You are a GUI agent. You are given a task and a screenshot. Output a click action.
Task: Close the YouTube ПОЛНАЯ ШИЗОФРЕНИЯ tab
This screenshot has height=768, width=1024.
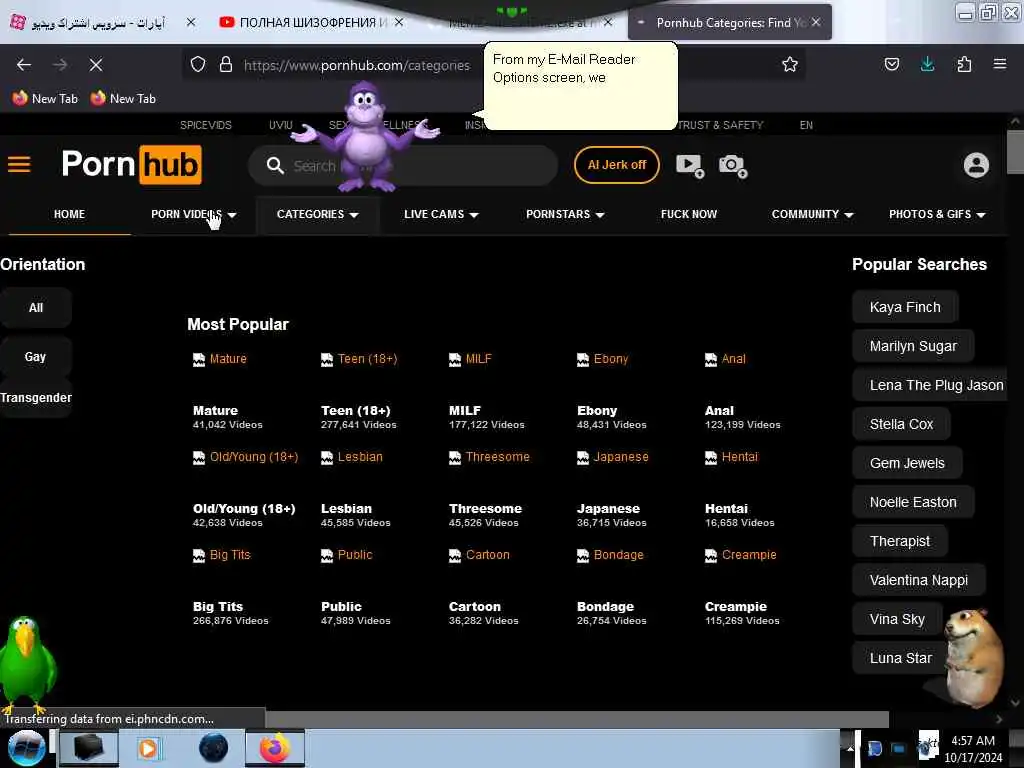399,22
